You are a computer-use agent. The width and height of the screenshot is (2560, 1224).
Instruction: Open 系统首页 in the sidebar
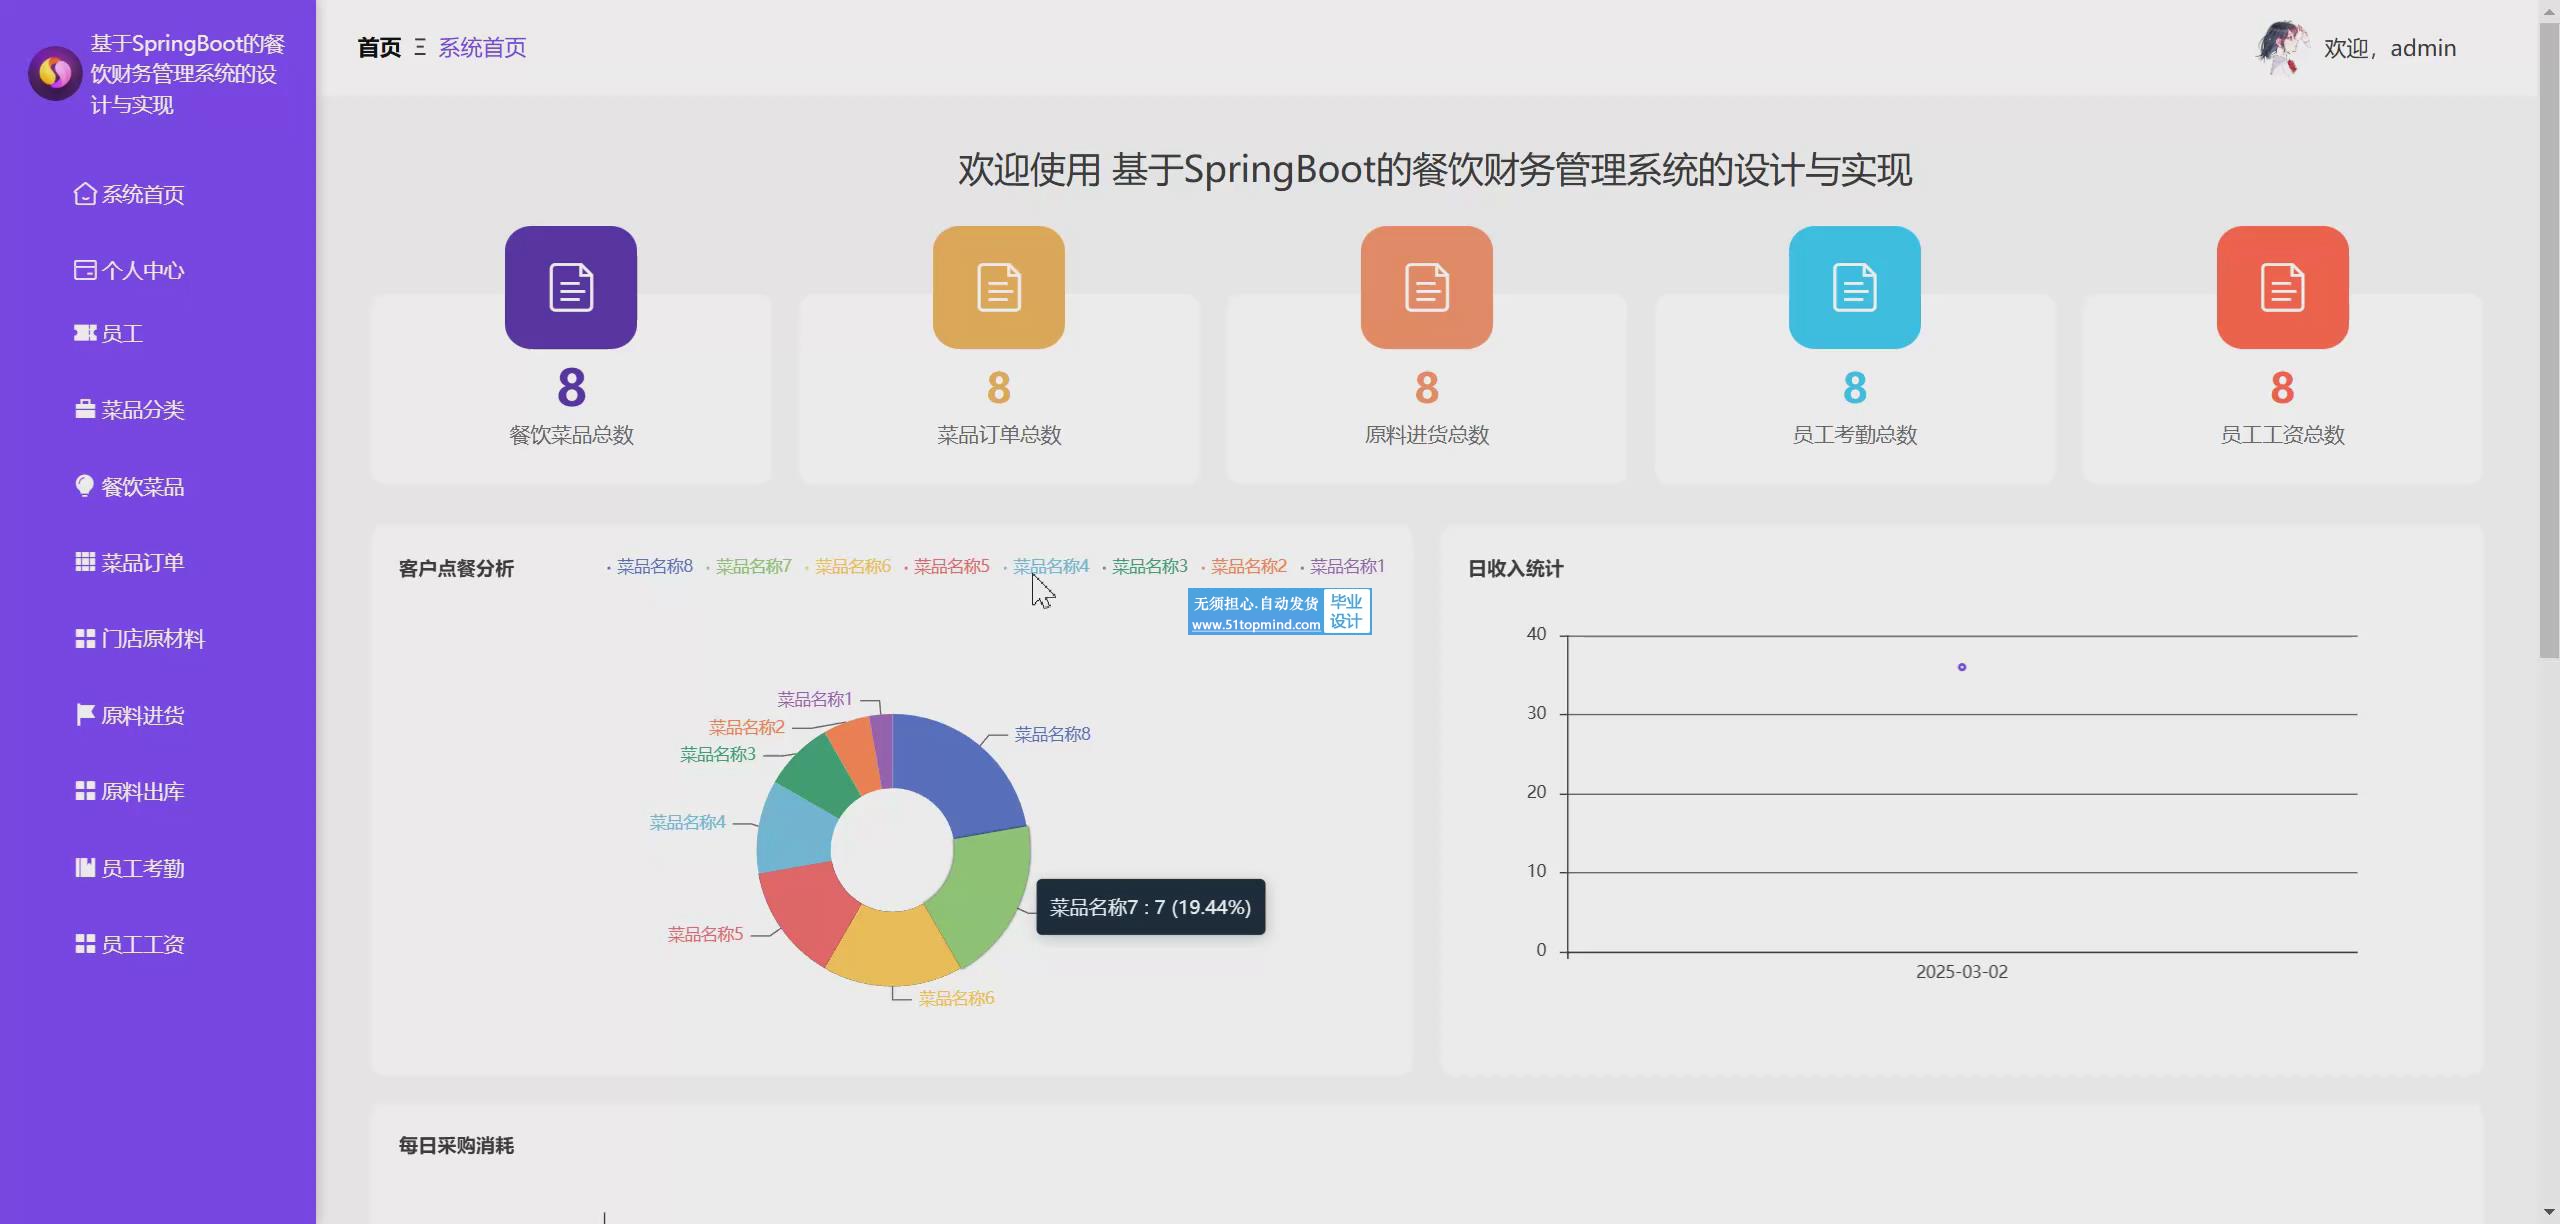[x=142, y=195]
